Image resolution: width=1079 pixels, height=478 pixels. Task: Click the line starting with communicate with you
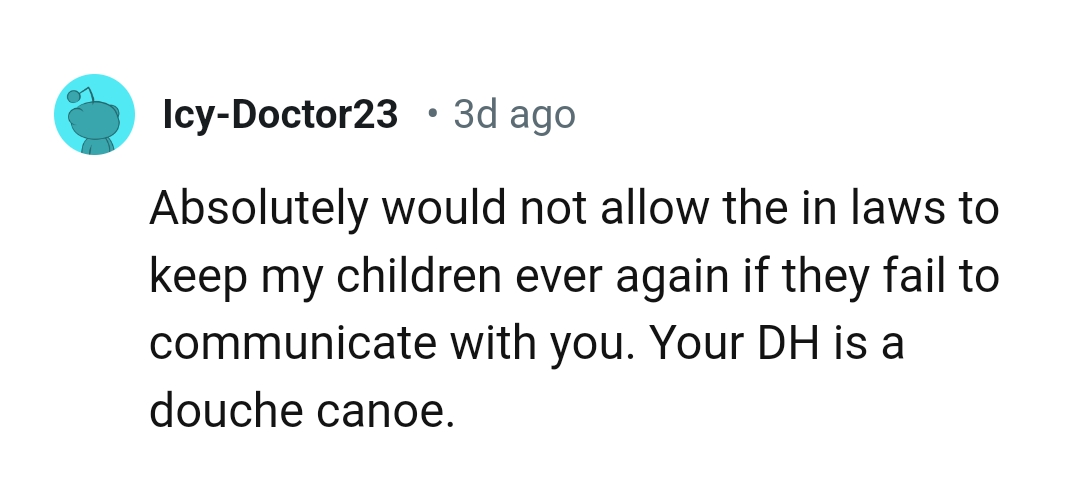(x=527, y=344)
